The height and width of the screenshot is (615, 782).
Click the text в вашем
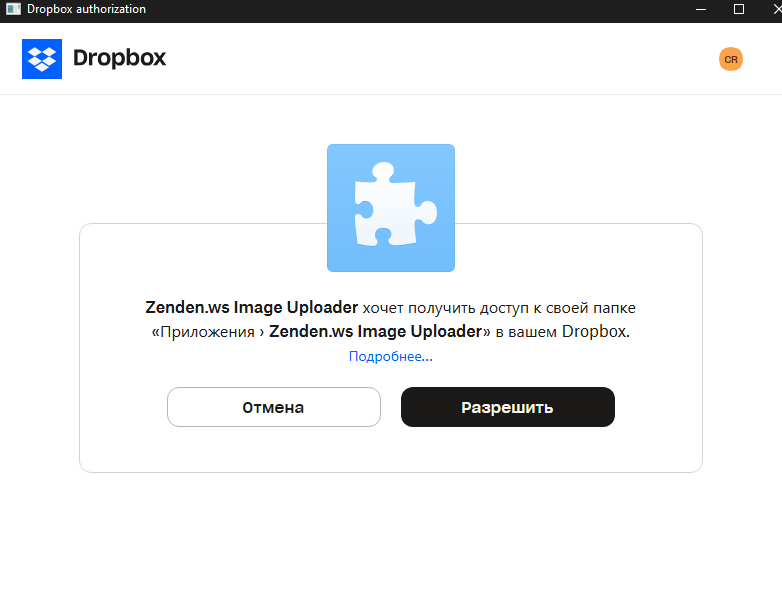(x=526, y=332)
